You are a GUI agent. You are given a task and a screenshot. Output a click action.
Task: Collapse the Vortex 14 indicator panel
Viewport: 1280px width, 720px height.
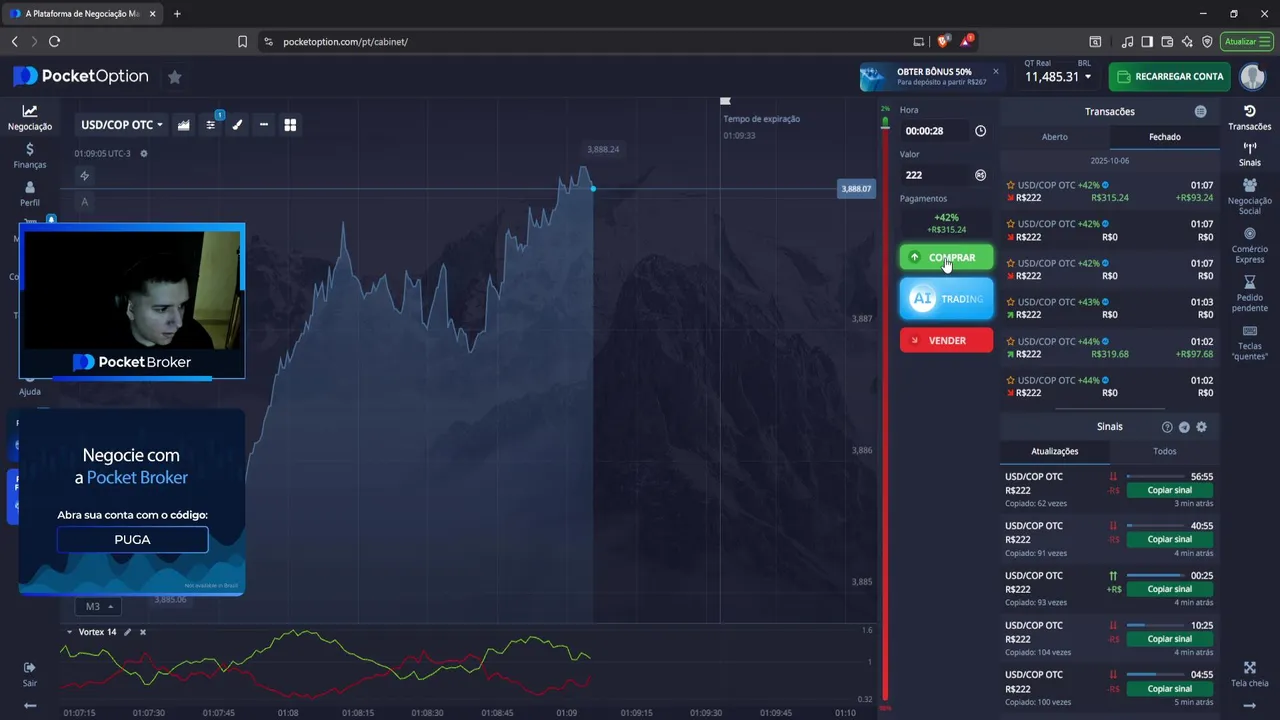(x=69, y=632)
